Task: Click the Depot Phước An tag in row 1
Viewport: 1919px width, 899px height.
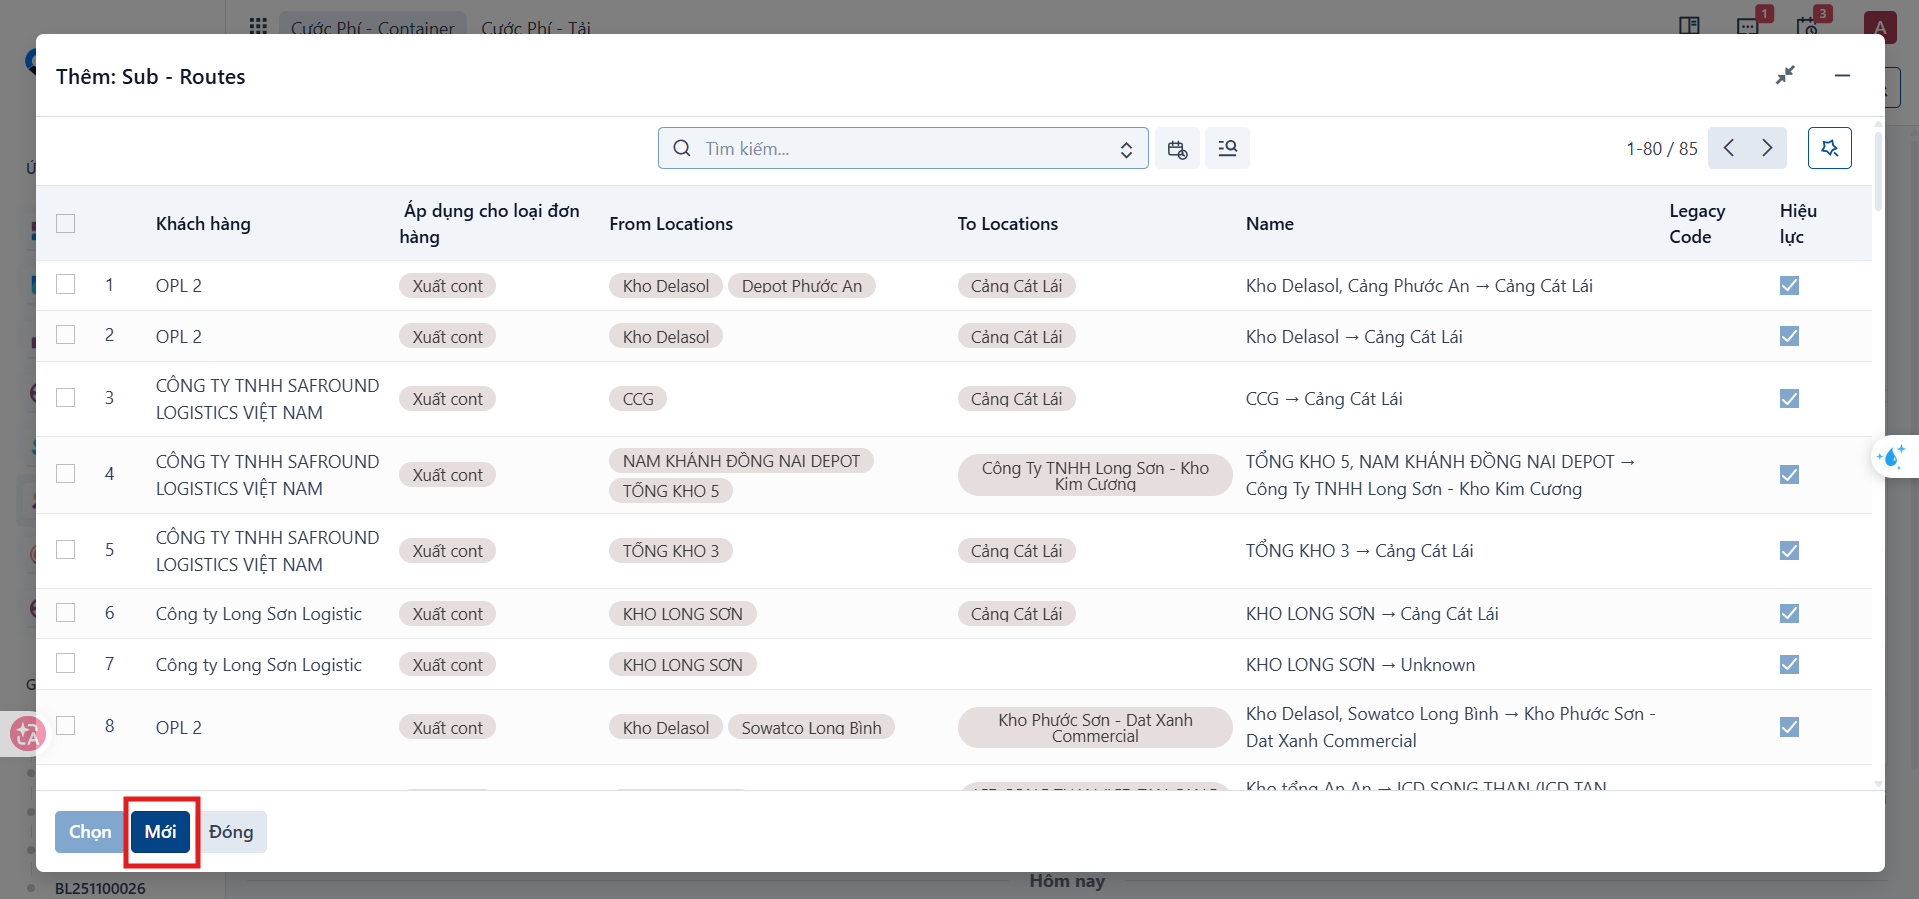Action: coord(802,286)
